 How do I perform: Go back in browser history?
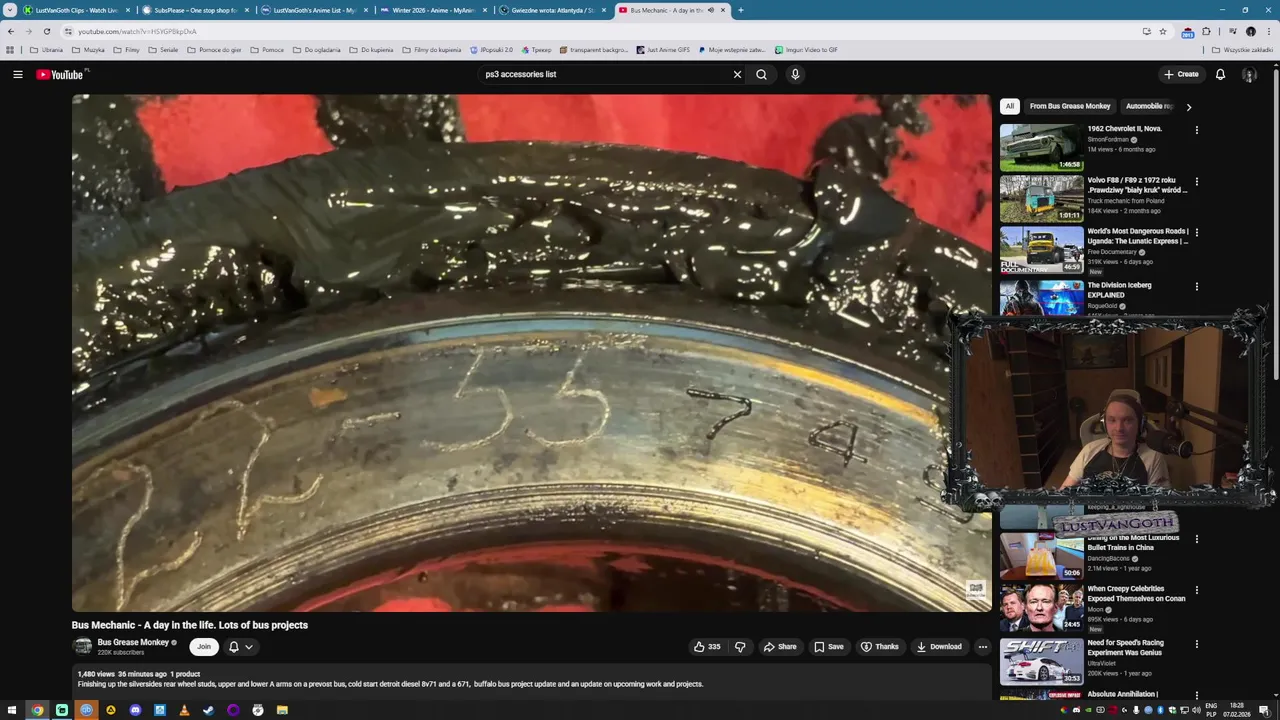(x=11, y=31)
